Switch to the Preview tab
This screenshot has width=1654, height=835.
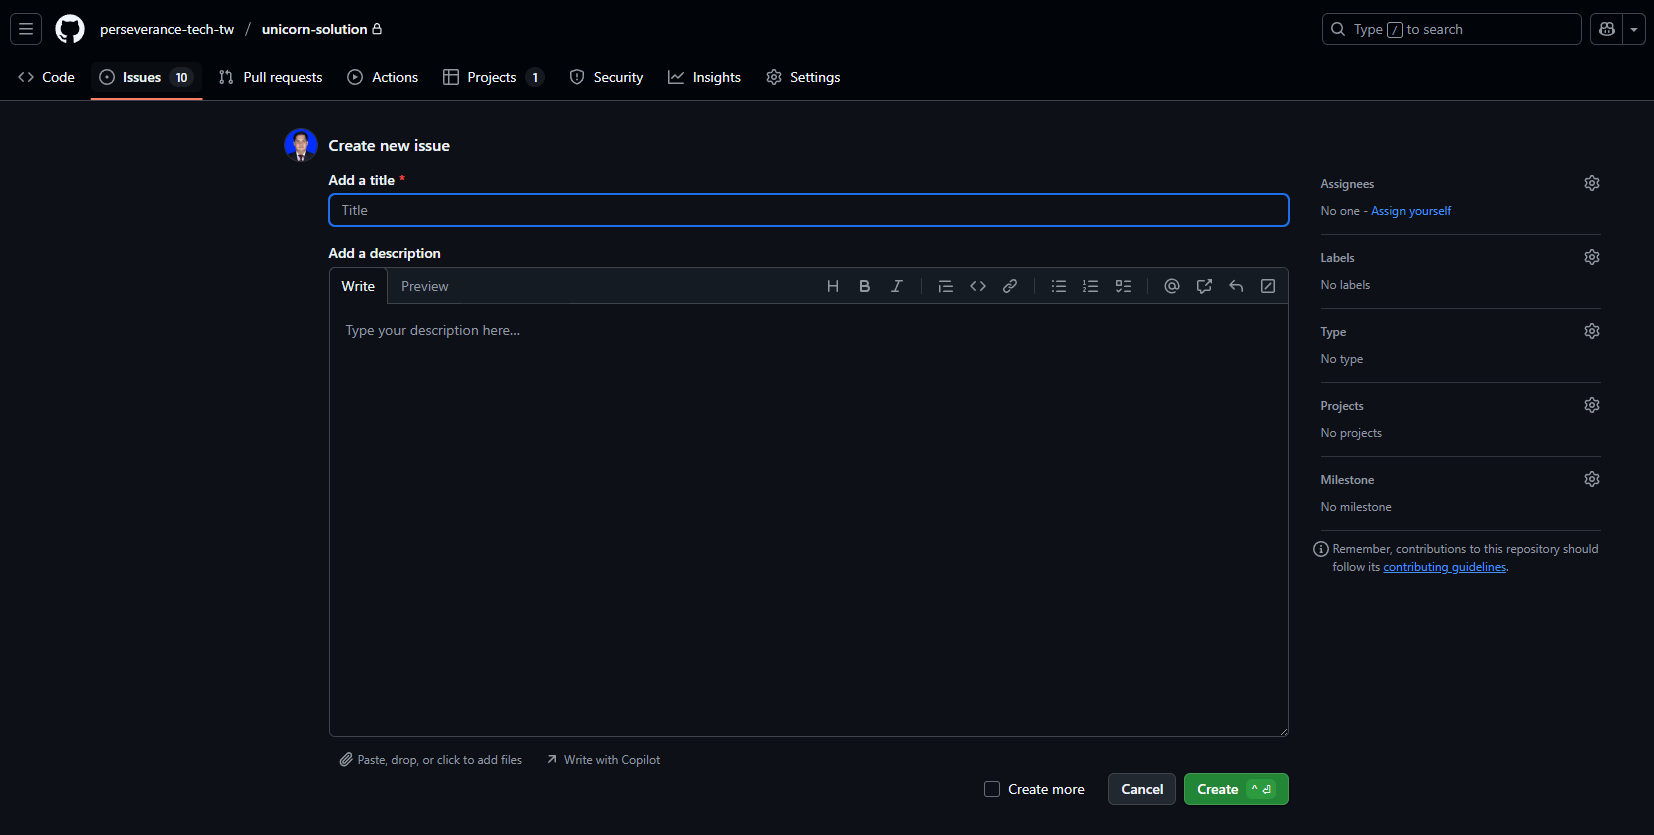424,286
